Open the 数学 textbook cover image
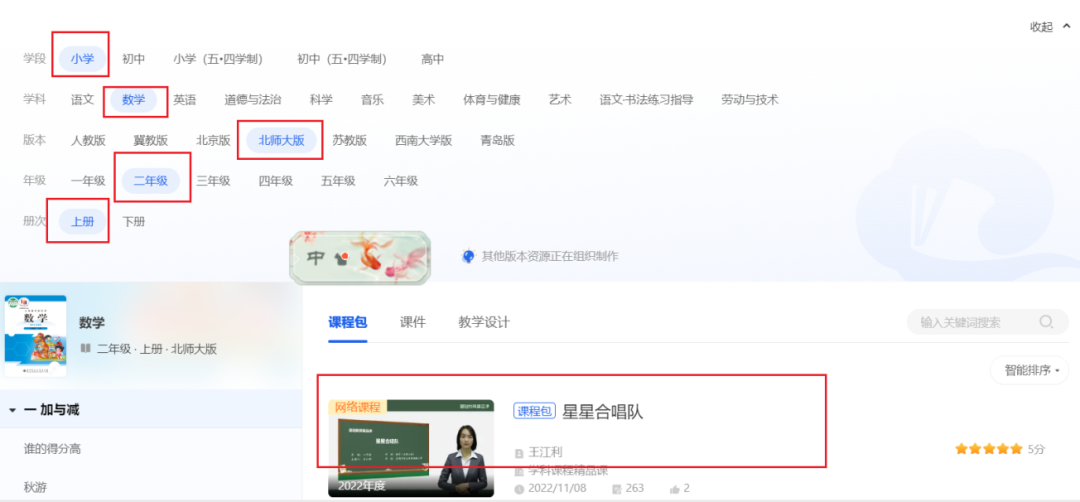The height and width of the screenshot is (502, 1080). click(x=35, y=335)
